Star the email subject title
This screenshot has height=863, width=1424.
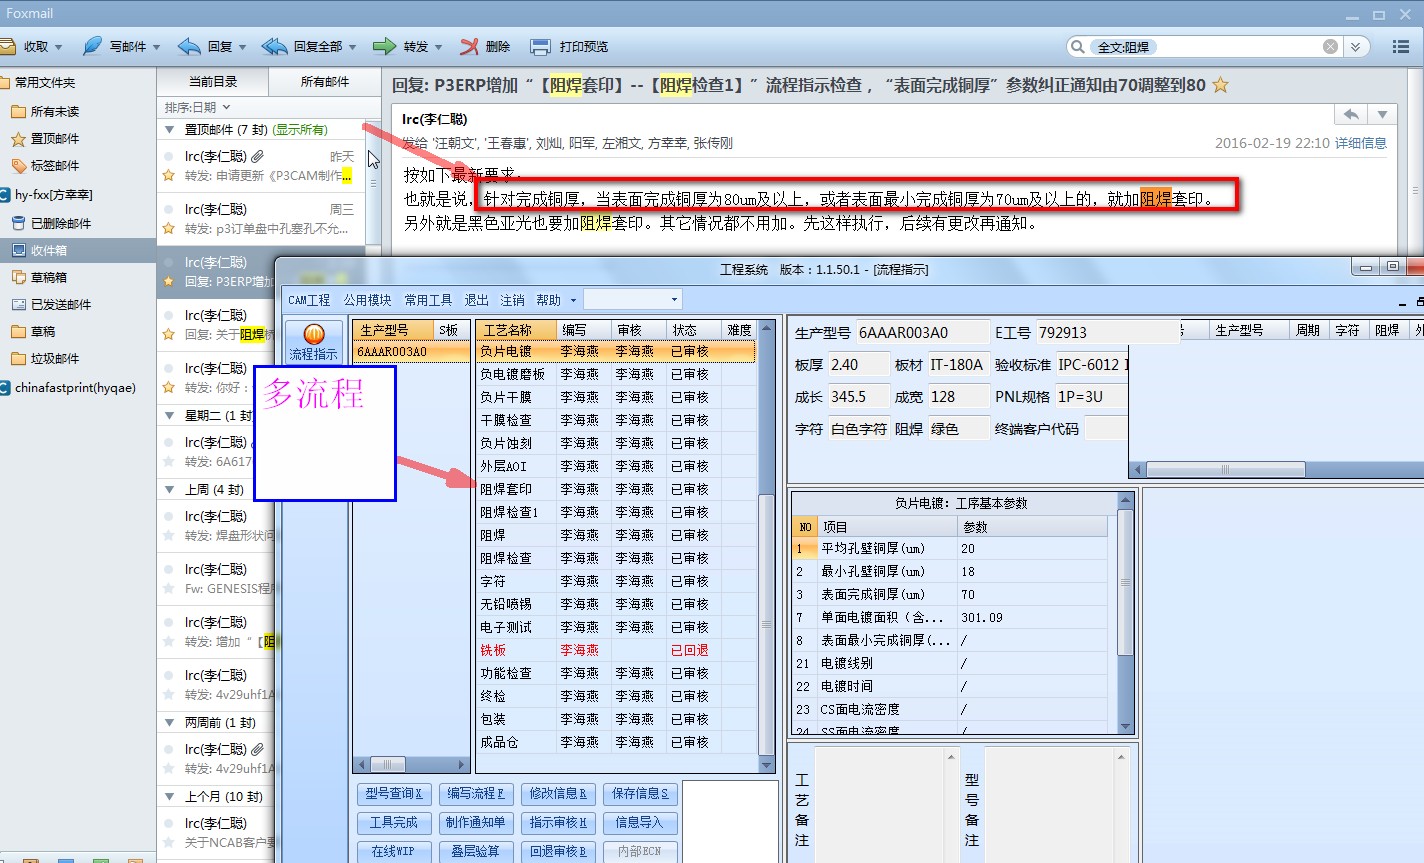pos(1220,85)
